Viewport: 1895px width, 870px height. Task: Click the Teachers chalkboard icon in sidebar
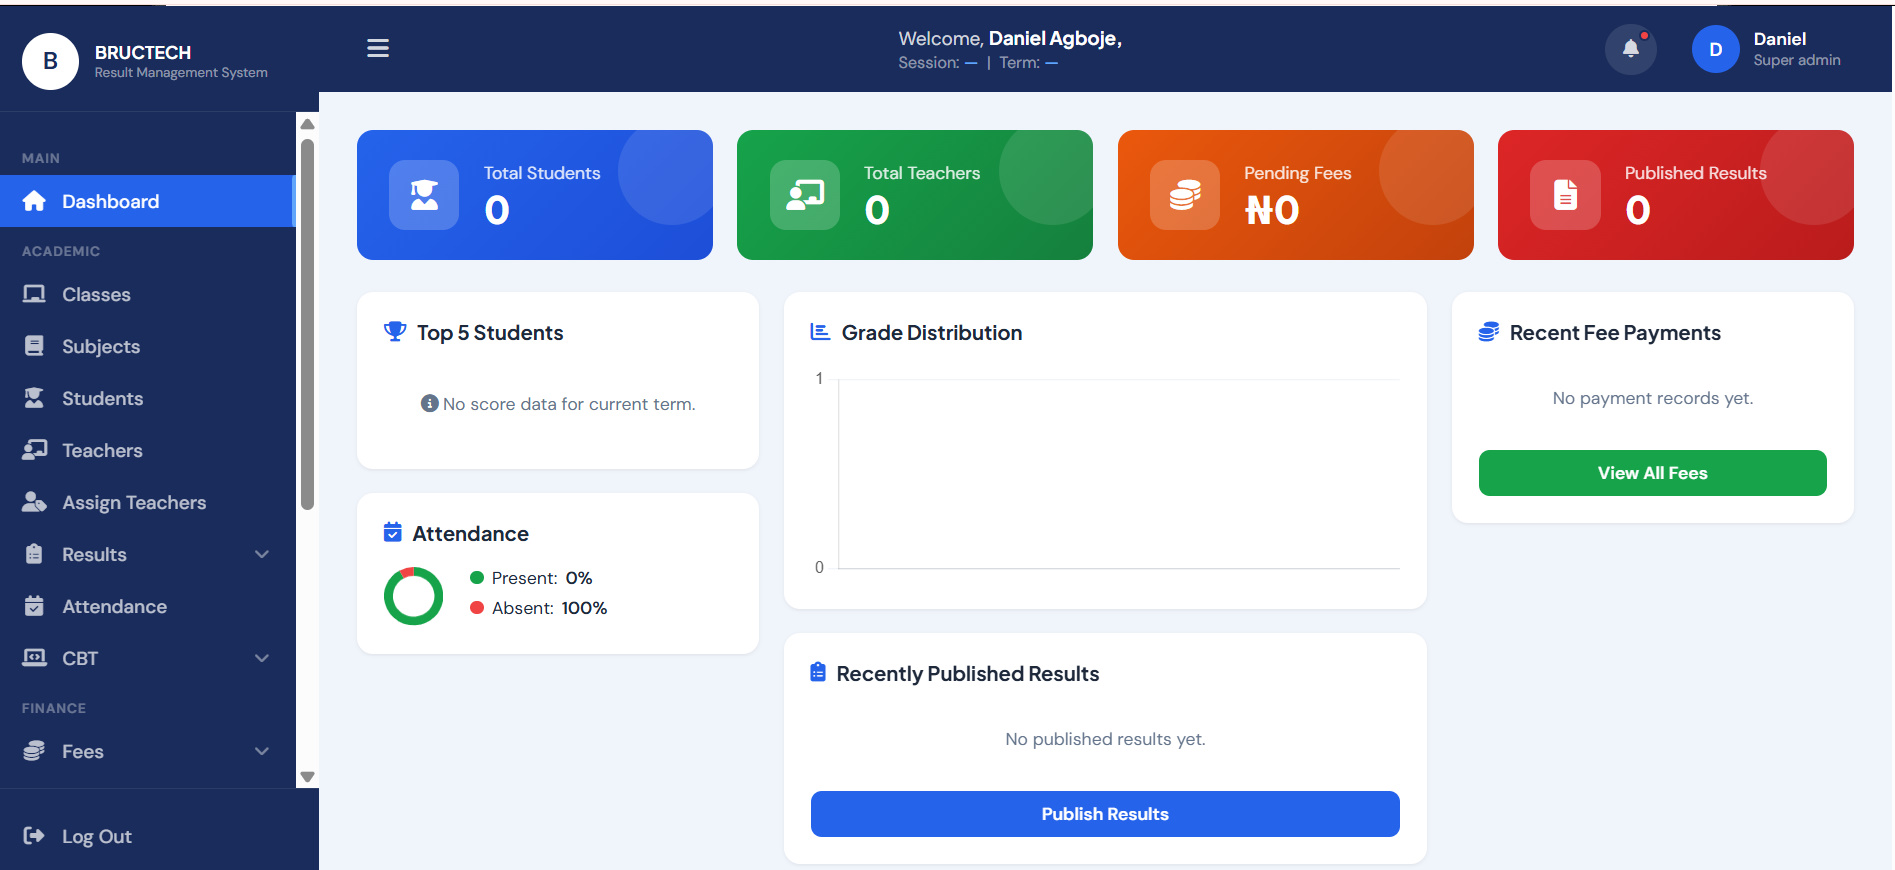click(35, 450)
